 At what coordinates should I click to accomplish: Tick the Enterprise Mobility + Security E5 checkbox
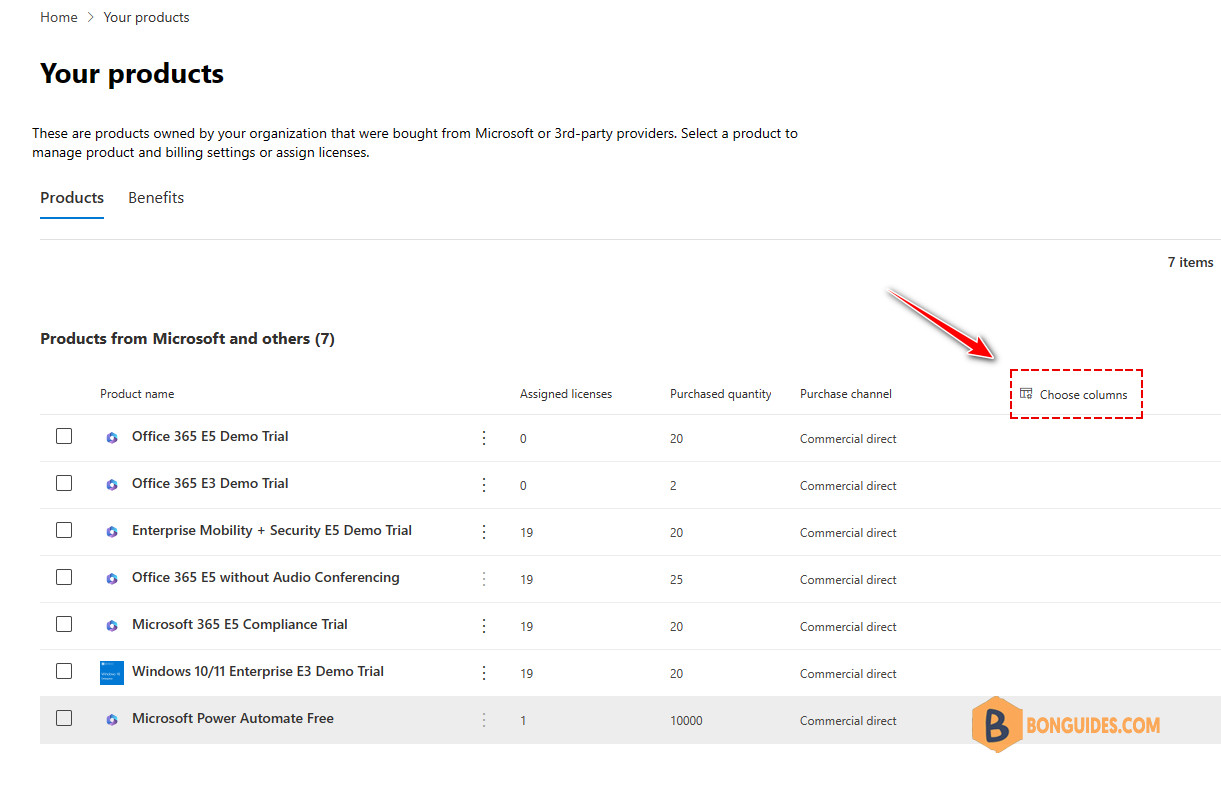[x=64, y=530]
